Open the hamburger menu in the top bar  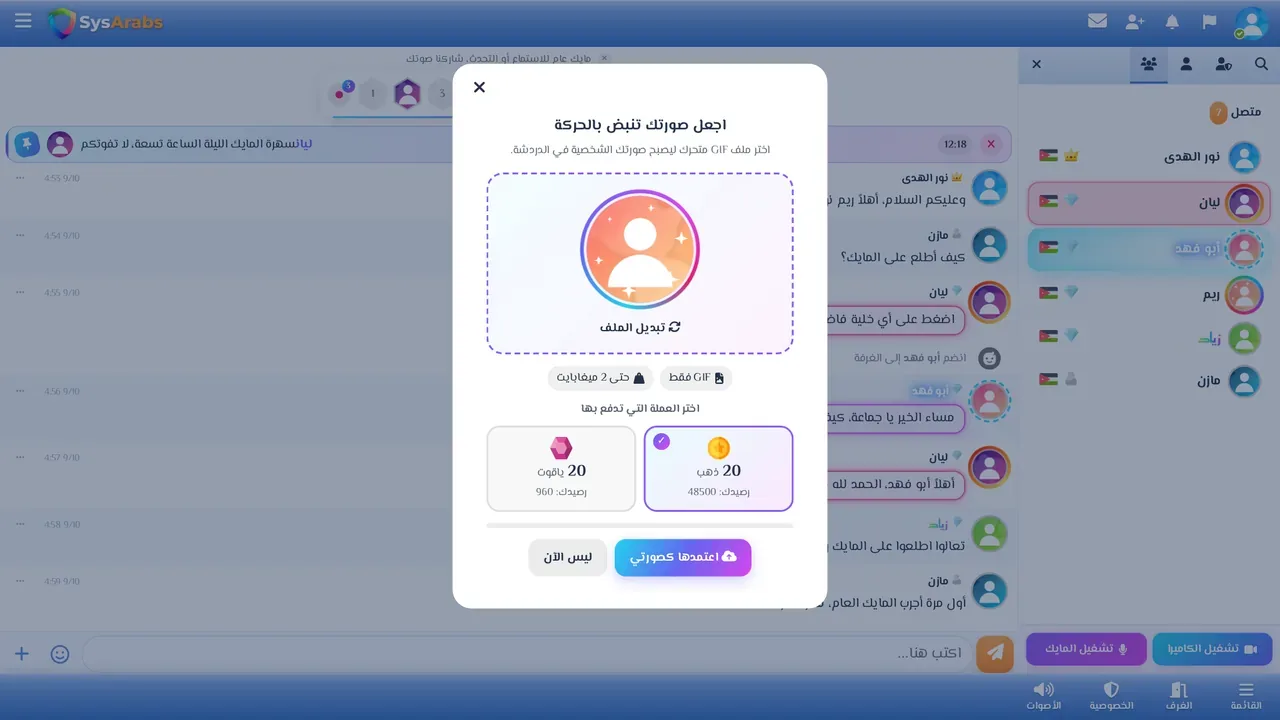[x=23, y=21]
